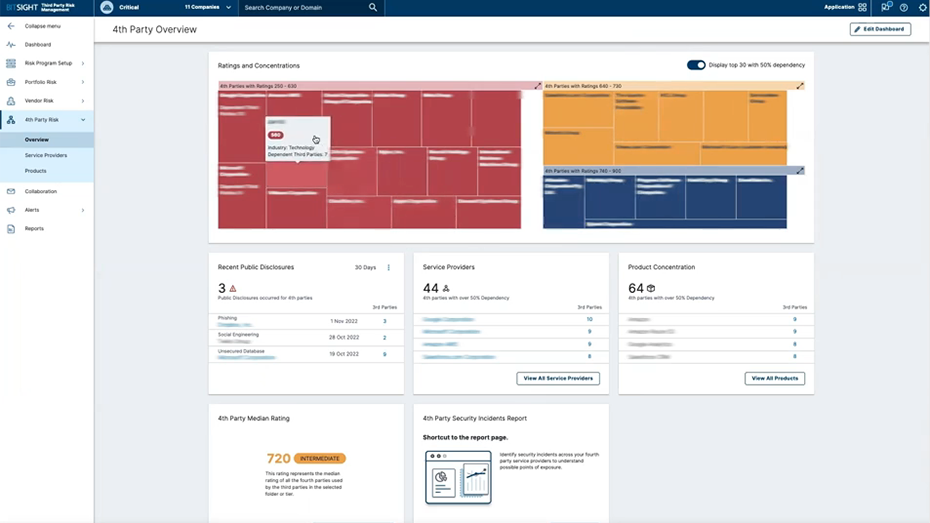Click View All Service Providers button
This screenshot has height=523, width=930.
(558, 378)
